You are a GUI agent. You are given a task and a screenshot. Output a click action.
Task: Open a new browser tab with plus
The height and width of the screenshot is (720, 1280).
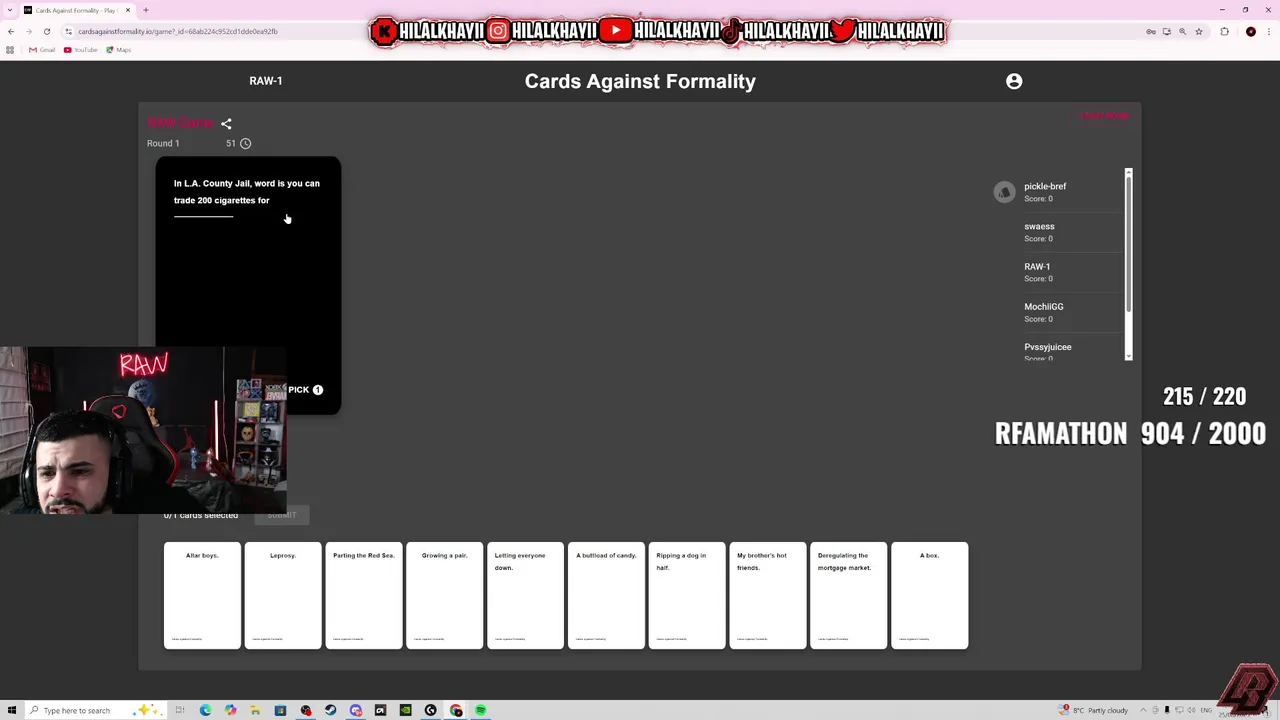[x=145, y=10]
